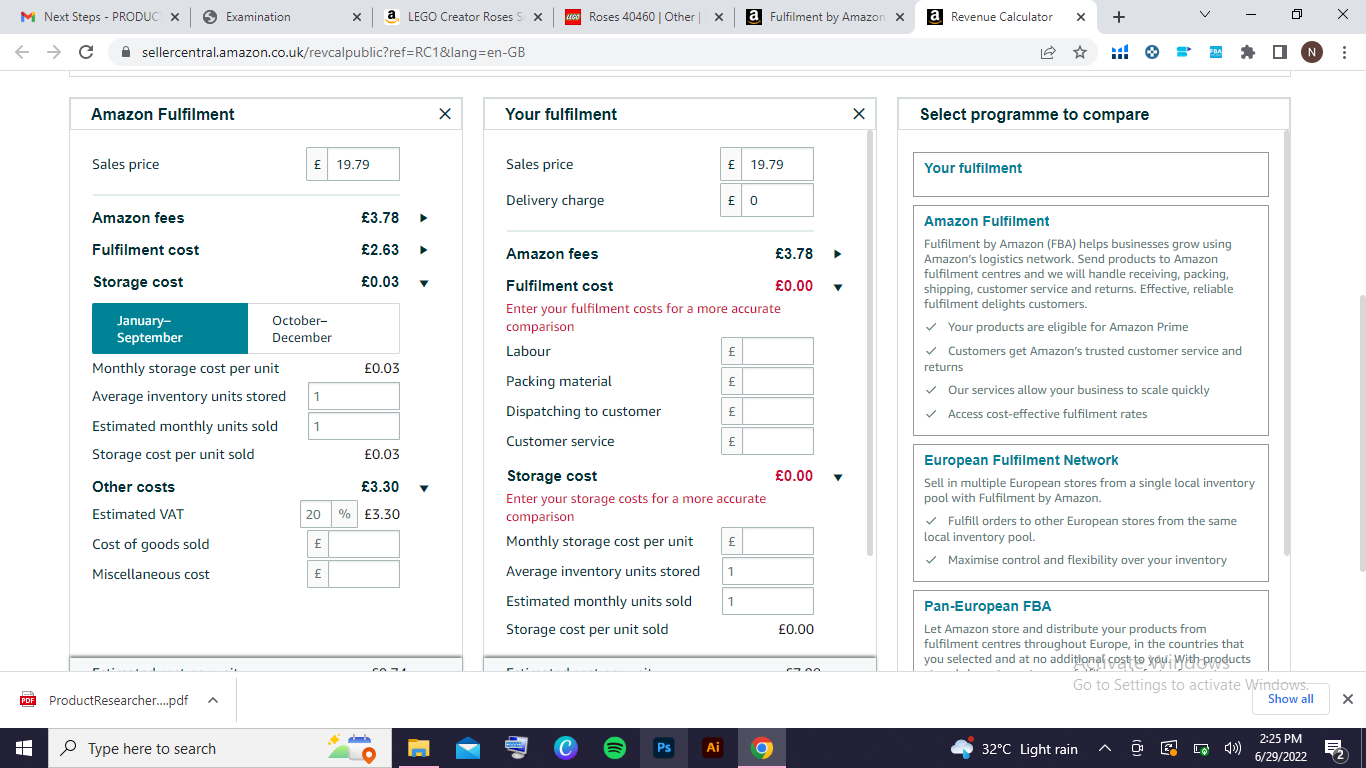Viewport: 1366px width, 768px height.
Task: Switch to the Gmail Next Steps tab
Action: (x=100, y=17)
